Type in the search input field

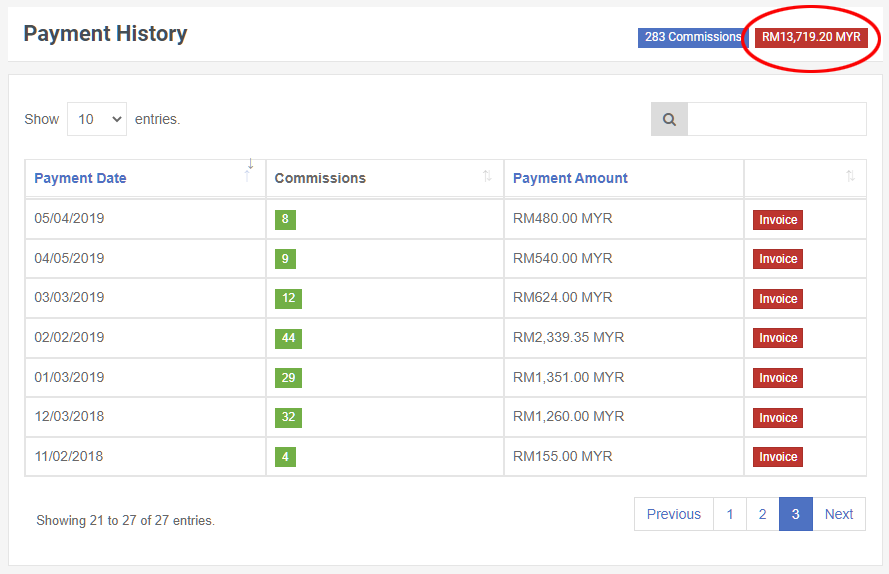point(776,119)
